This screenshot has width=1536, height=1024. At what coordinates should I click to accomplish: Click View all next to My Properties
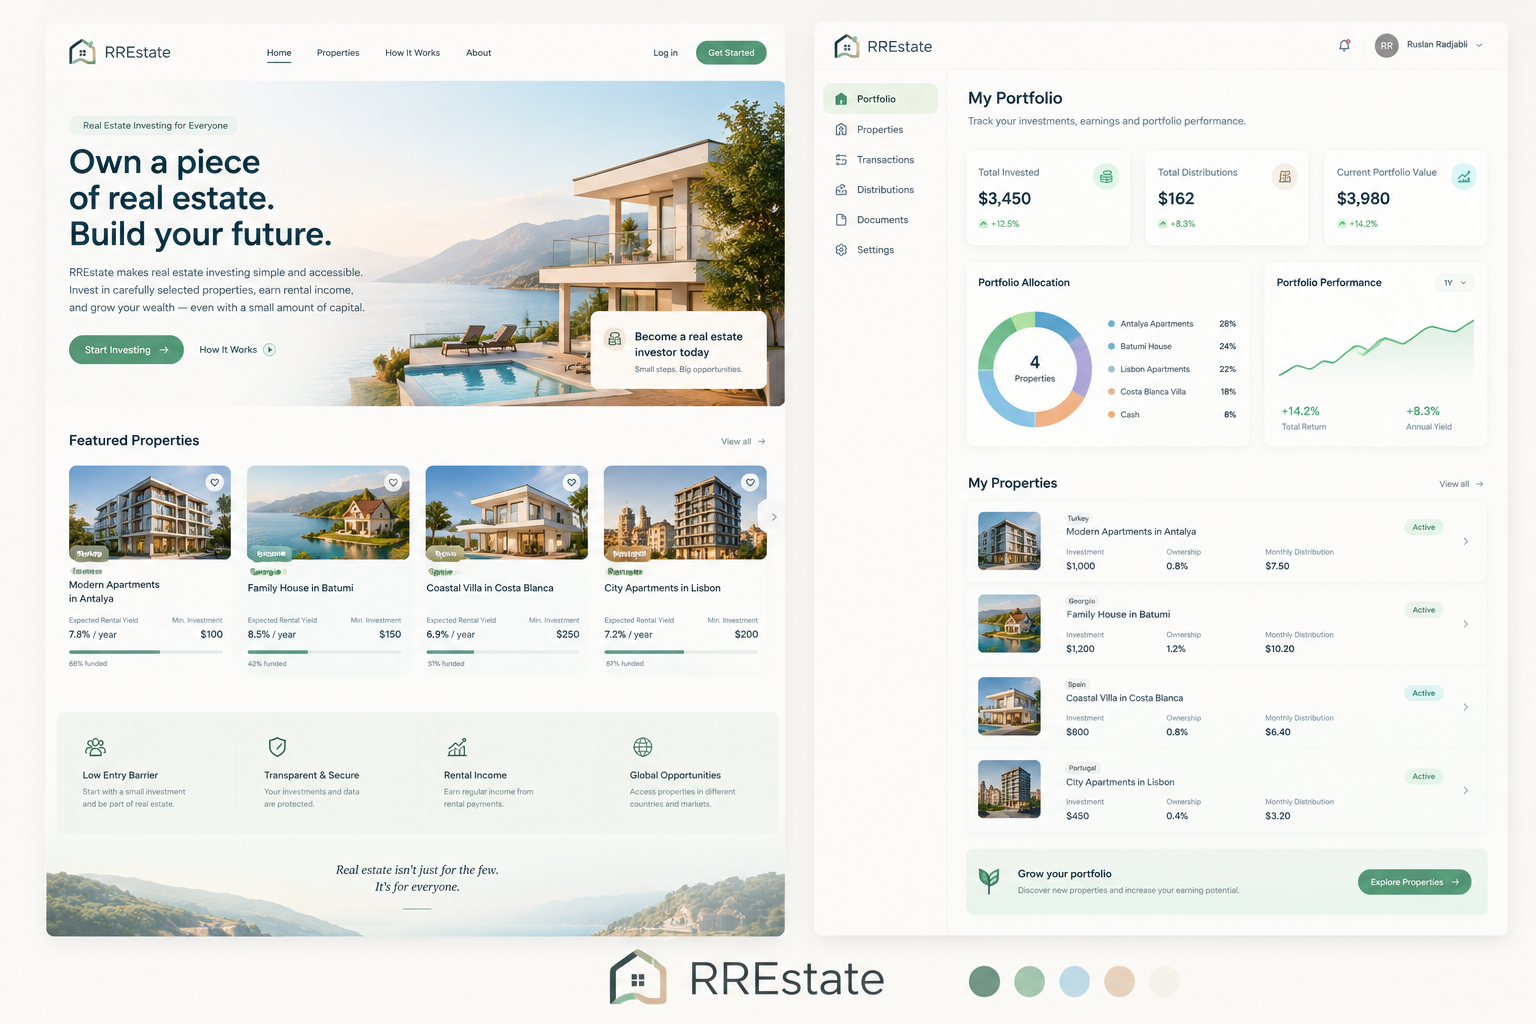(1461, 484)
